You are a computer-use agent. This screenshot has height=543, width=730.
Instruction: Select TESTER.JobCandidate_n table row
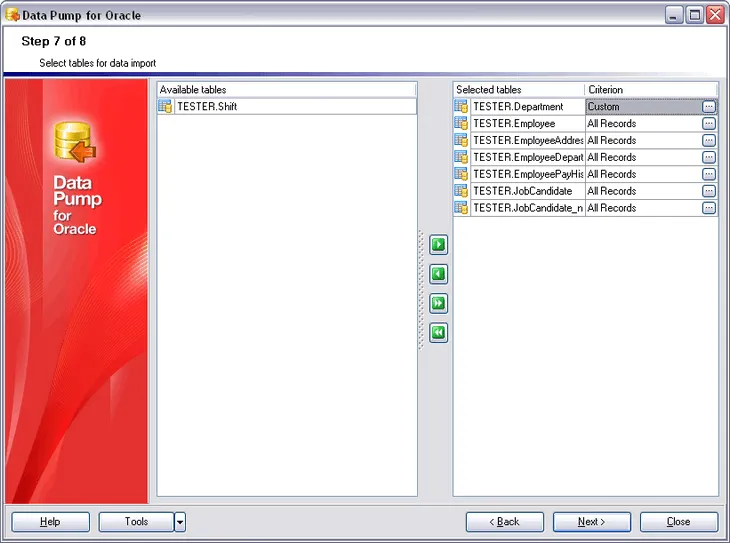pos(527,208)
